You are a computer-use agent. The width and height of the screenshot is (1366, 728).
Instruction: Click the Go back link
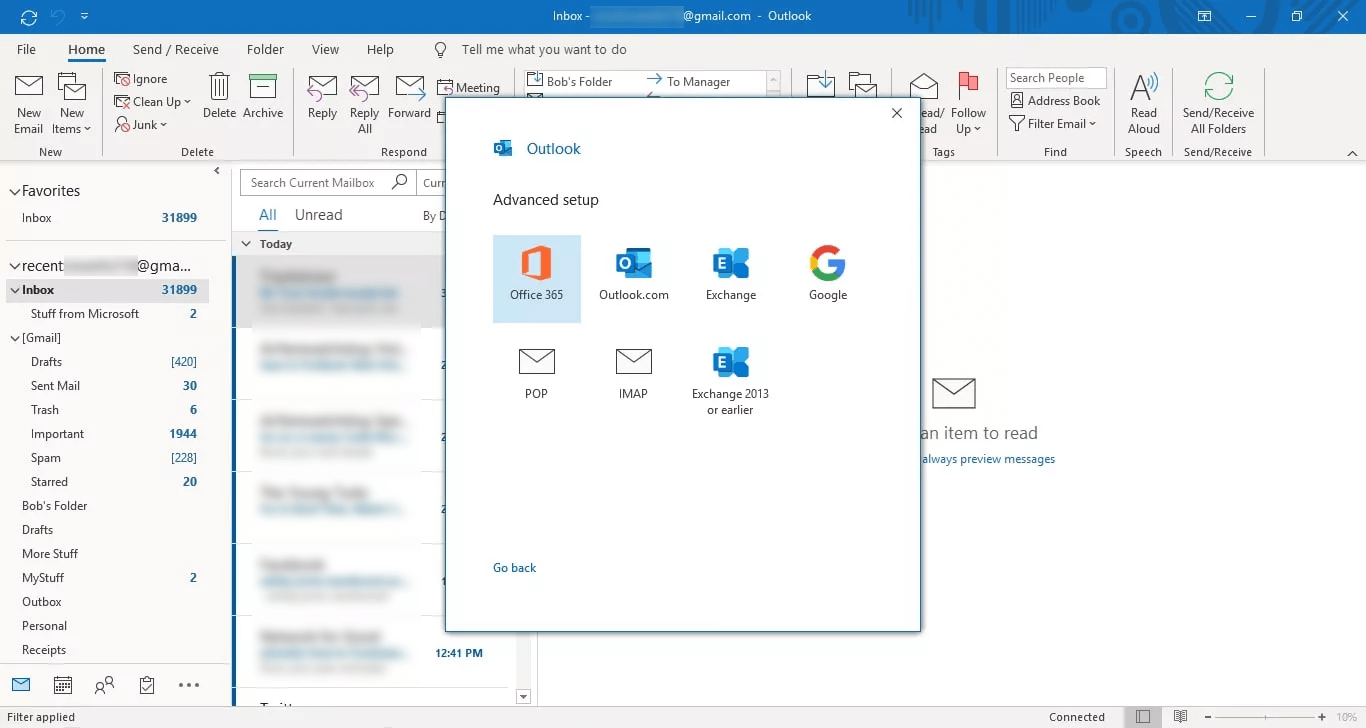pyautogui.click(x=515, y=568)
